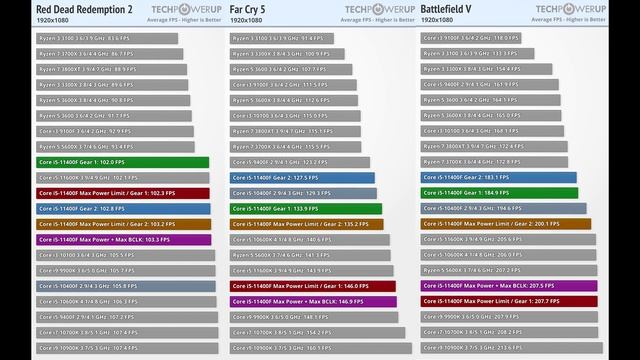Click purple Max BCLK 146.9 FPS bar
This screenshot has width=640, height=360.
pos(313,302)
